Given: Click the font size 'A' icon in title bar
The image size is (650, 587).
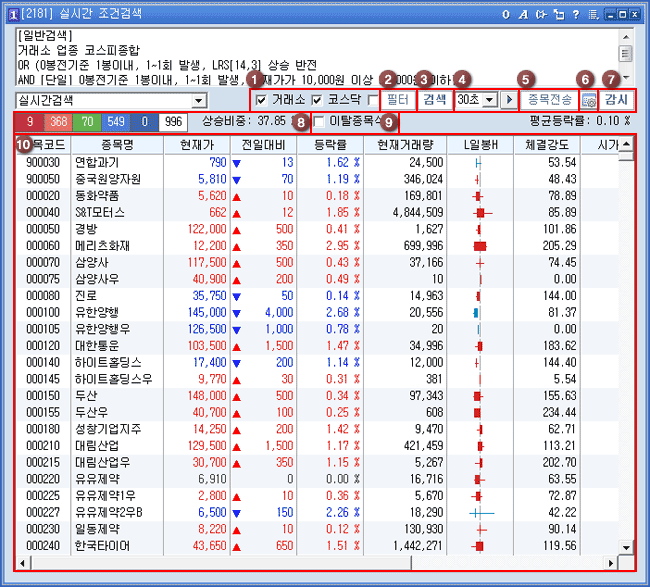Looking at the screenshot, I should pos(524,13).
